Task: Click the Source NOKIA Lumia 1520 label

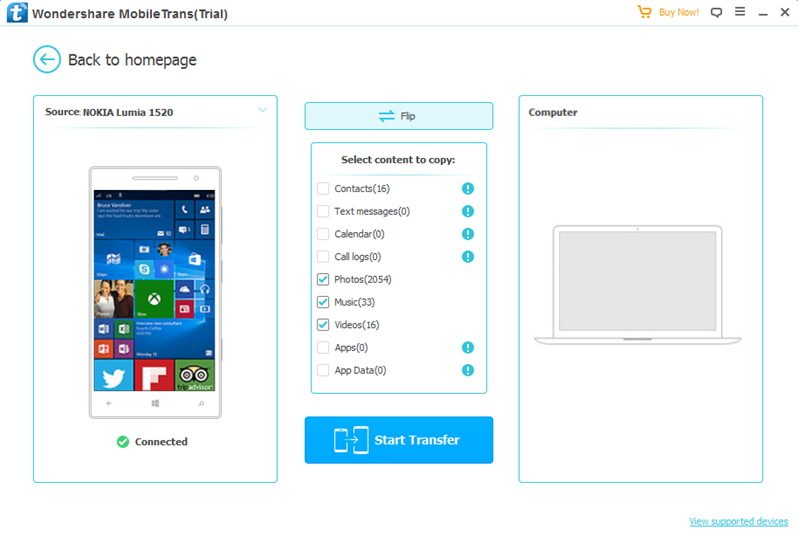Action: tap(109, 112)
